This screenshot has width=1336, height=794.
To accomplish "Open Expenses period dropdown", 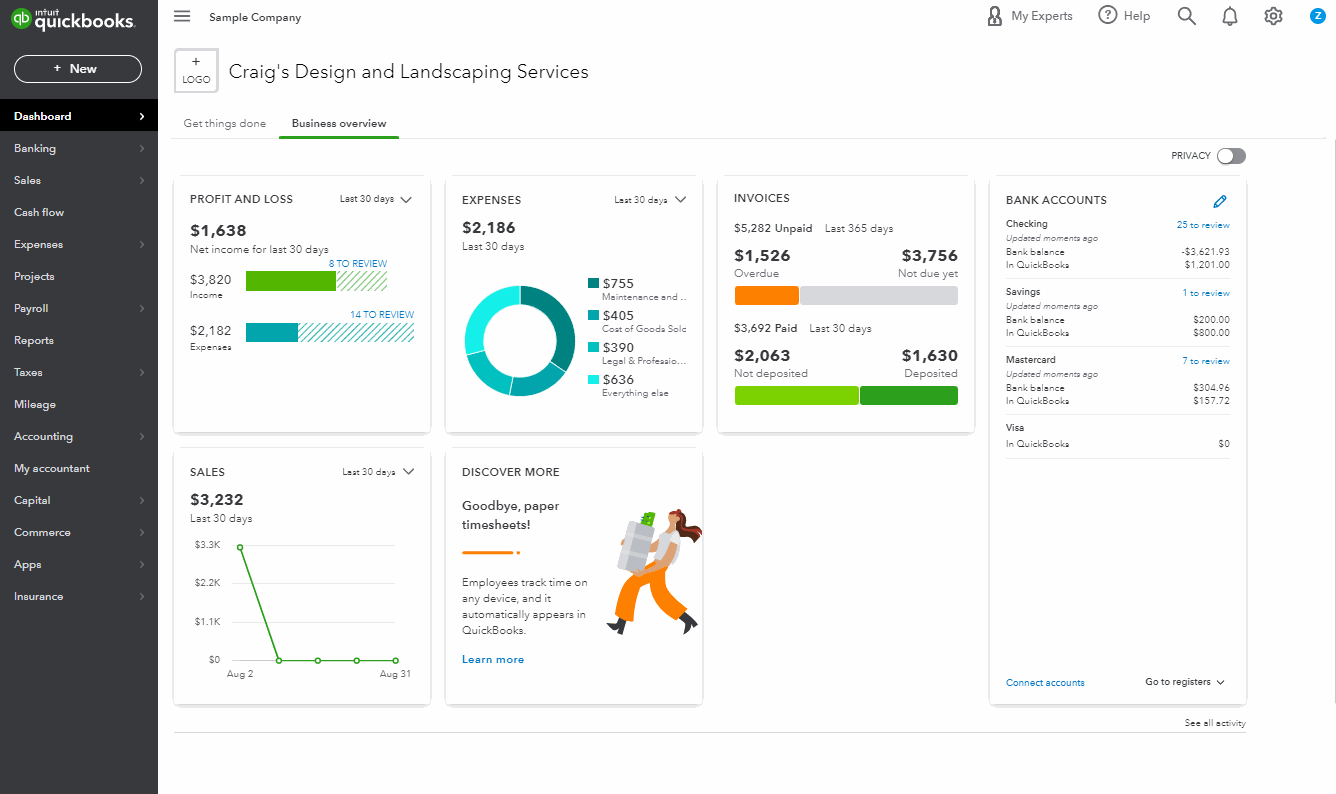I will click(x=650, y=200).
